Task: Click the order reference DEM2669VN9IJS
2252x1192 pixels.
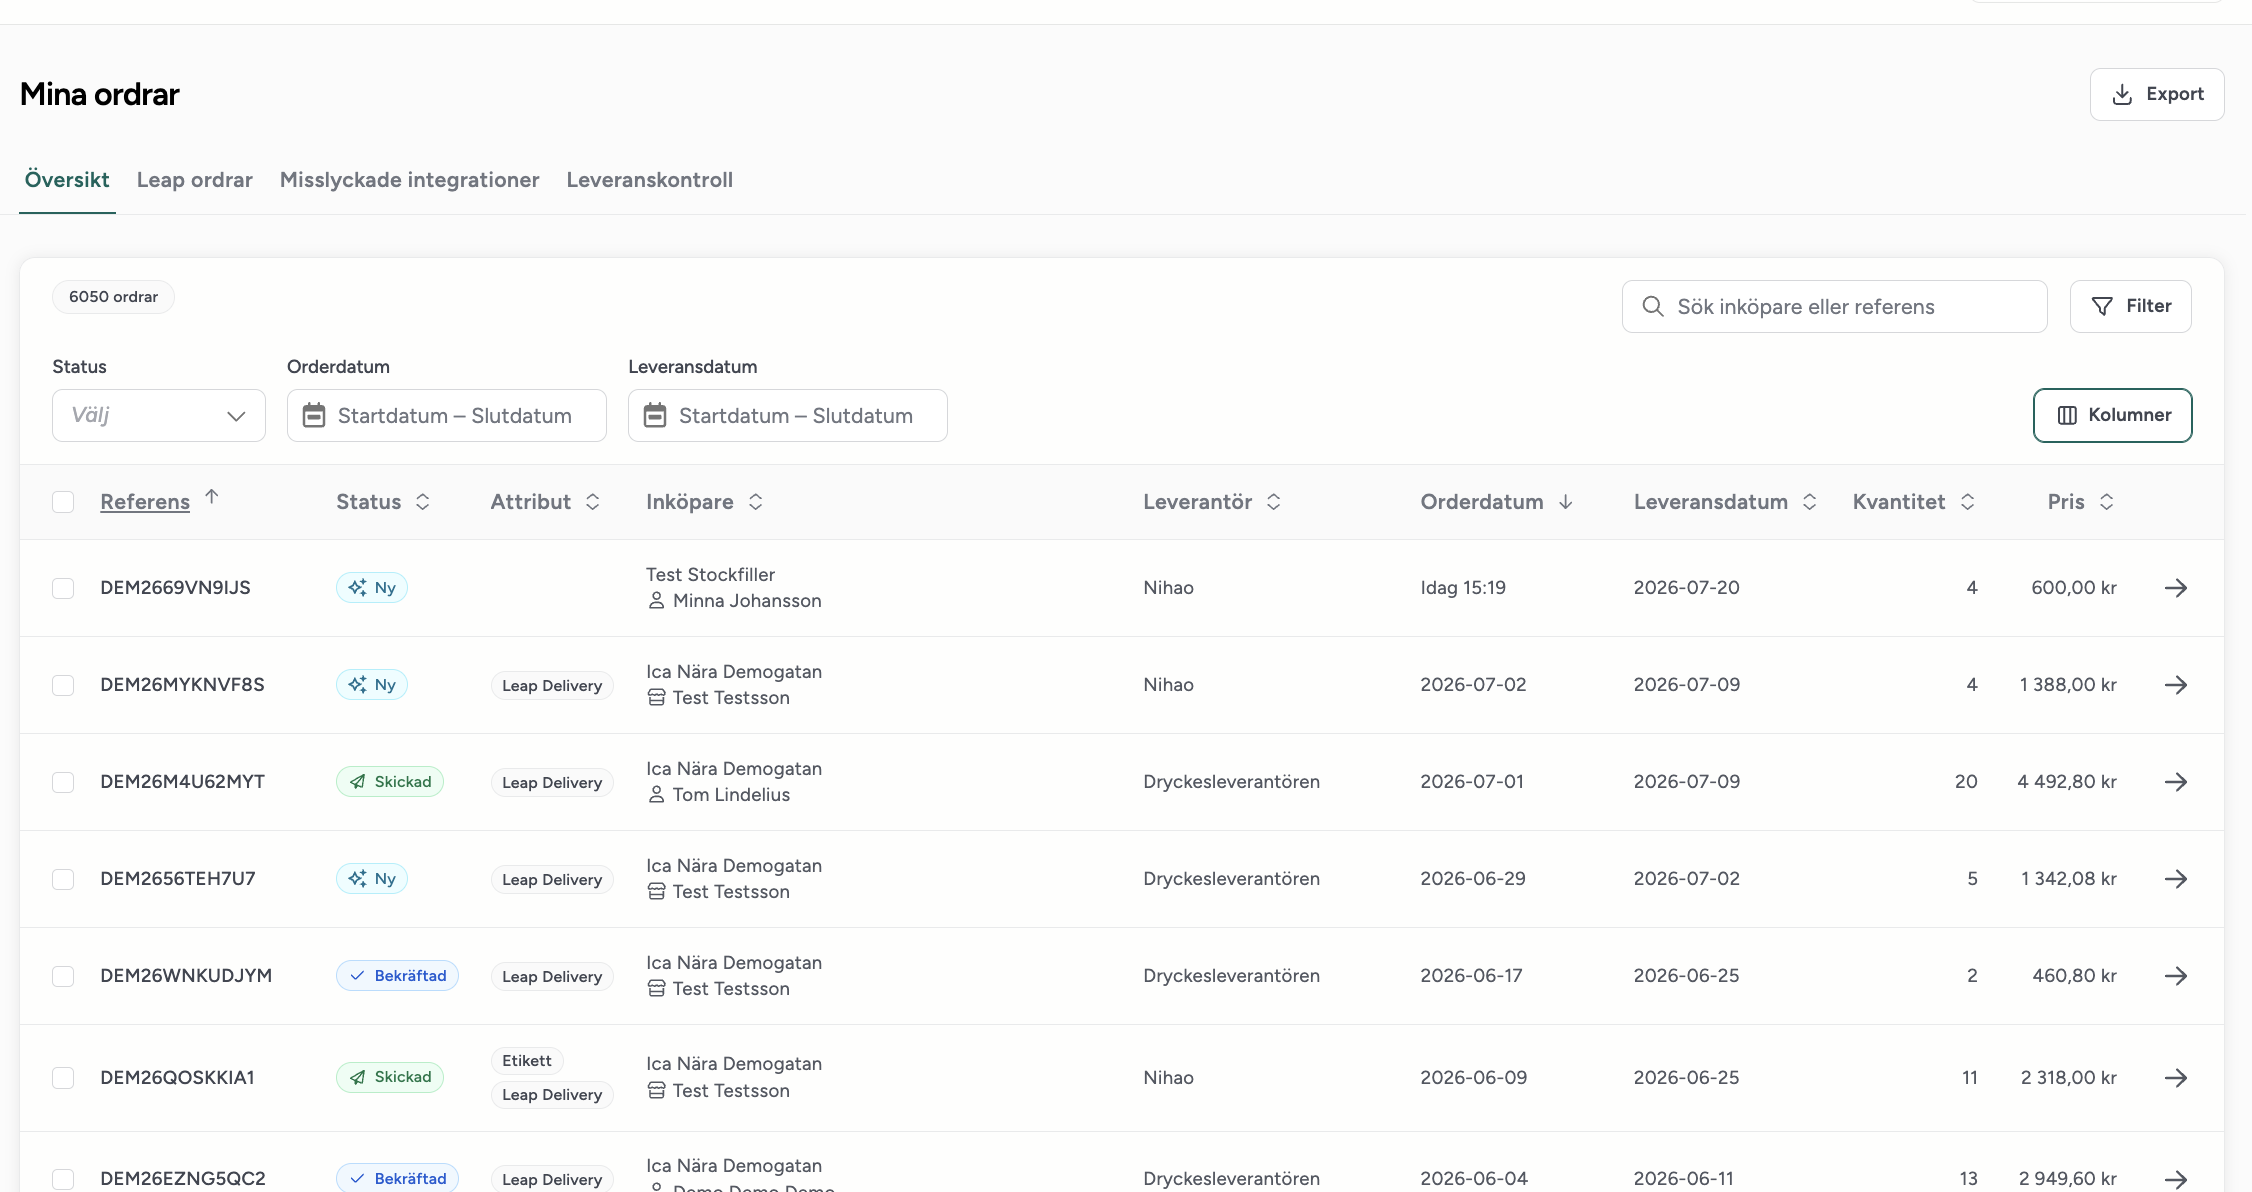Action: (176, 588)
